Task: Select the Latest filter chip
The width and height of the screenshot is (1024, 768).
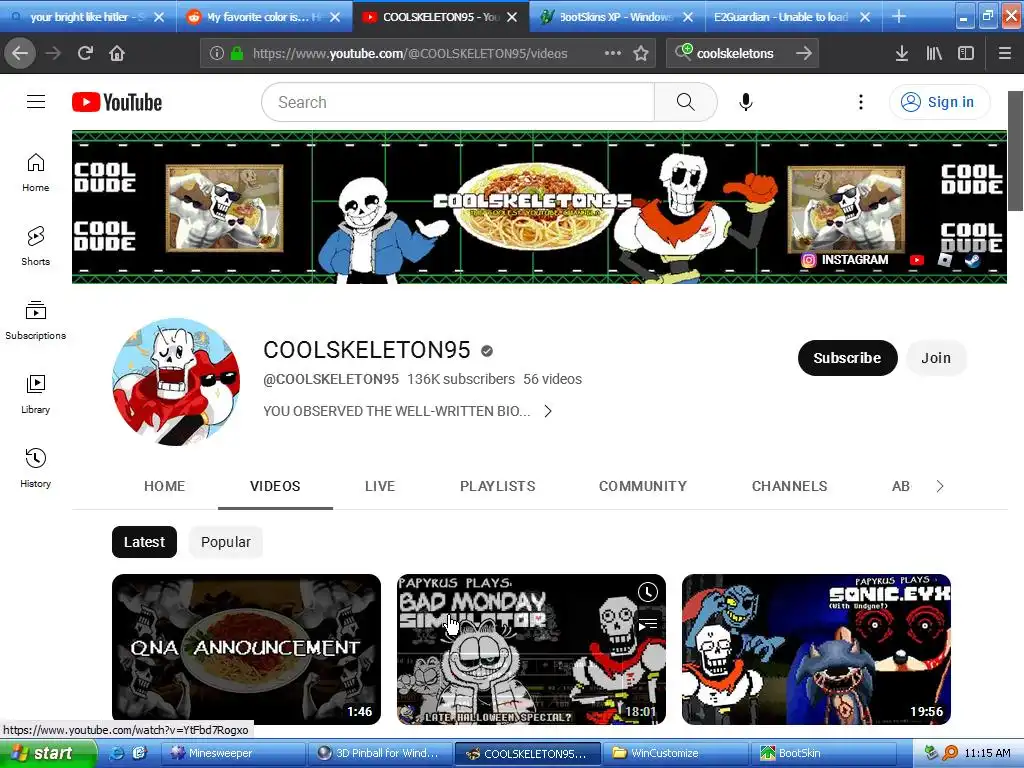Action: point(144,542)
